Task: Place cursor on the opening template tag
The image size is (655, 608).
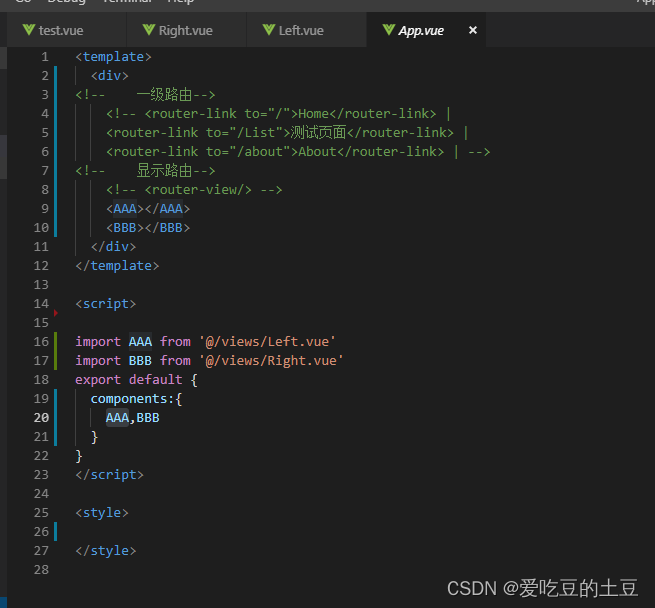Action: [x=113, y=57]
